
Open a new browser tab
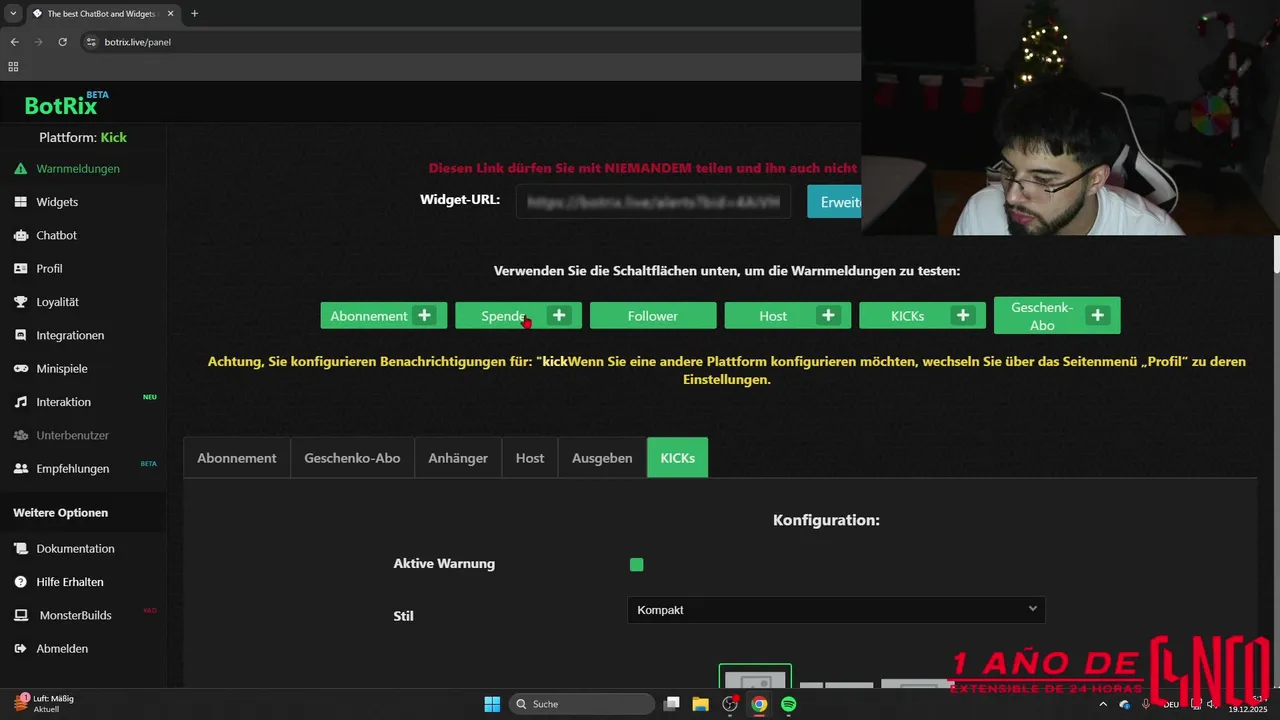(x=194, y=14)
